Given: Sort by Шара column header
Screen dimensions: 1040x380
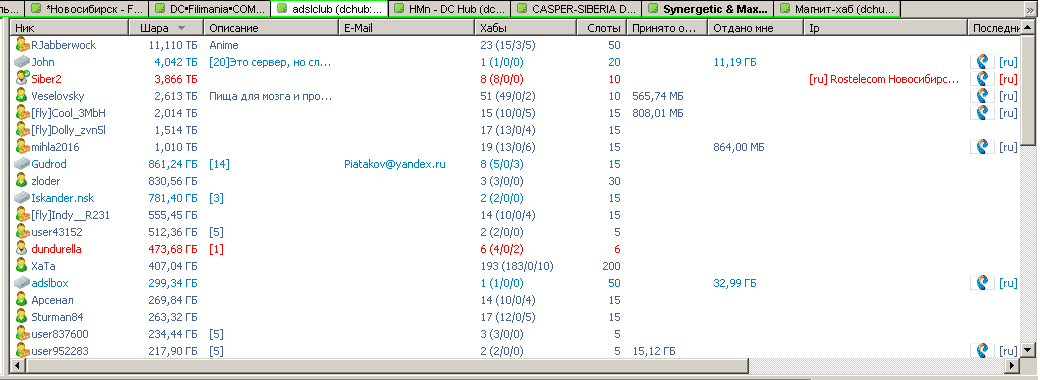Looking at the screenshot, I should coord(166,28).
